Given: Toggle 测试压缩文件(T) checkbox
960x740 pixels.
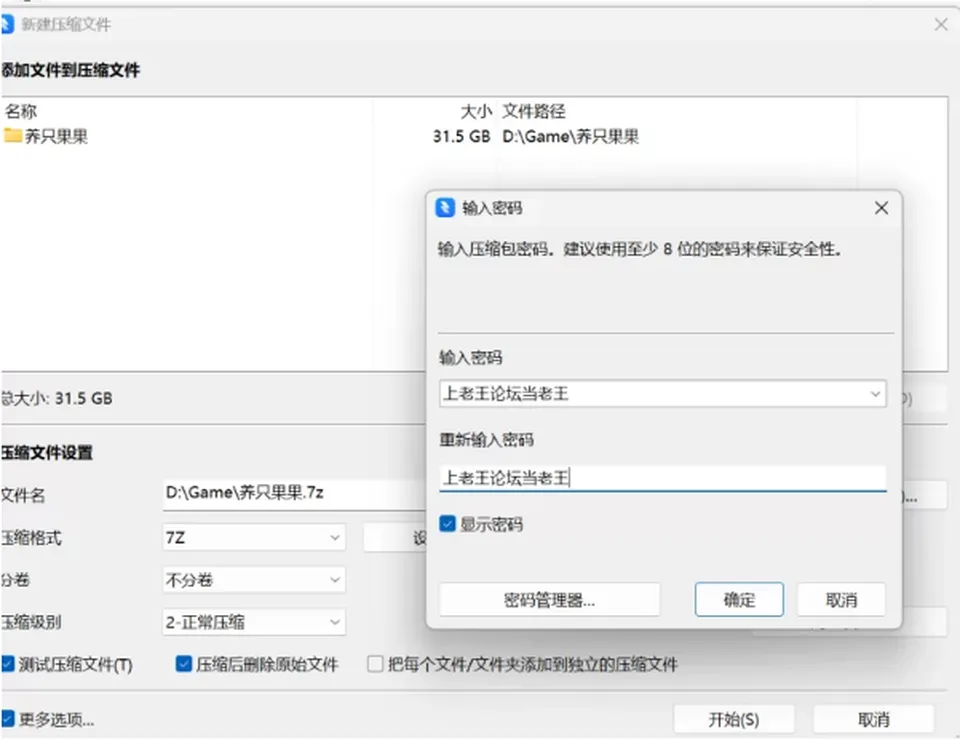Looking at the screenshot, I should (7, 663).
